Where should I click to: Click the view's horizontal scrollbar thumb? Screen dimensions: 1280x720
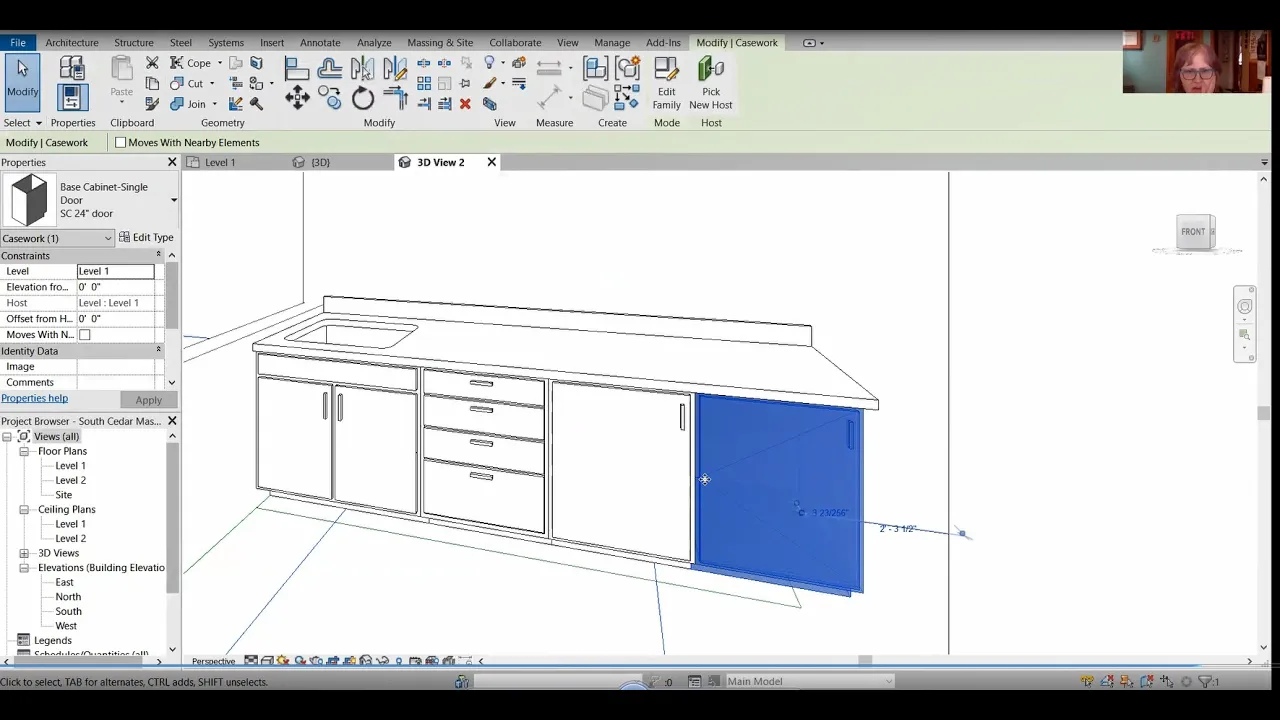coord(865,661)
